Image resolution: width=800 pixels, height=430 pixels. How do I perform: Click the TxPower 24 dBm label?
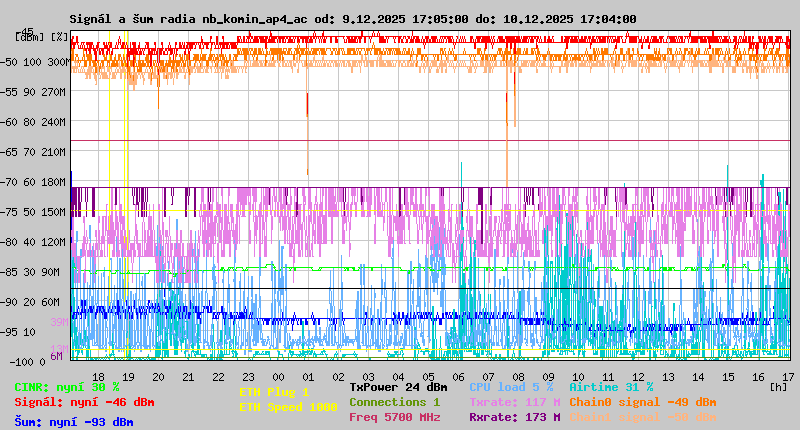[398, 387]
